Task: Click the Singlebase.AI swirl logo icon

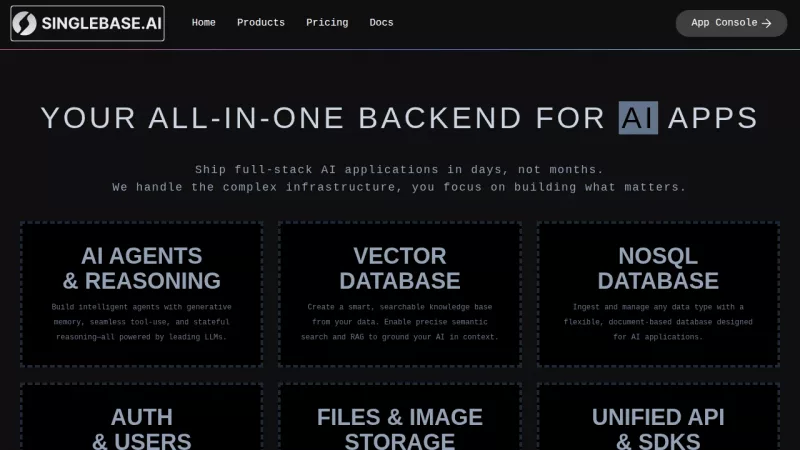Action: 25,23
